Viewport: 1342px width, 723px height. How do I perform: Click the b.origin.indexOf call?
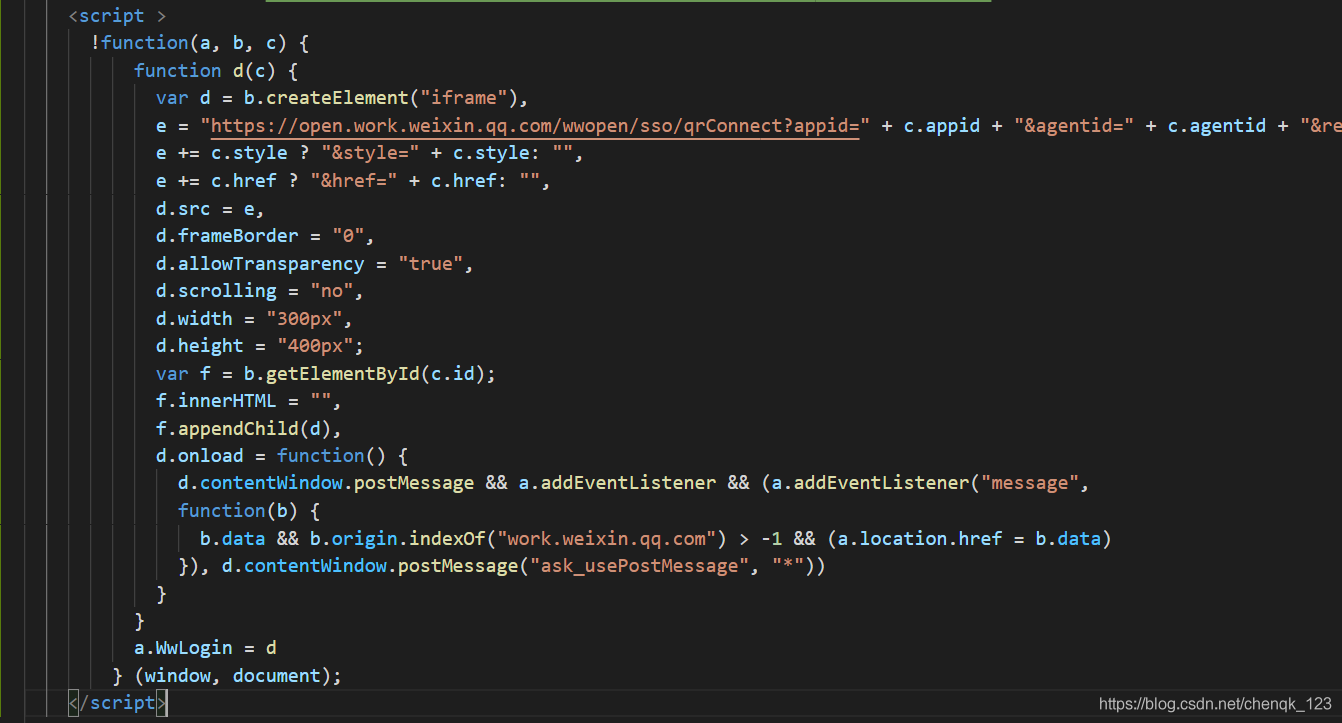point(400,539)
